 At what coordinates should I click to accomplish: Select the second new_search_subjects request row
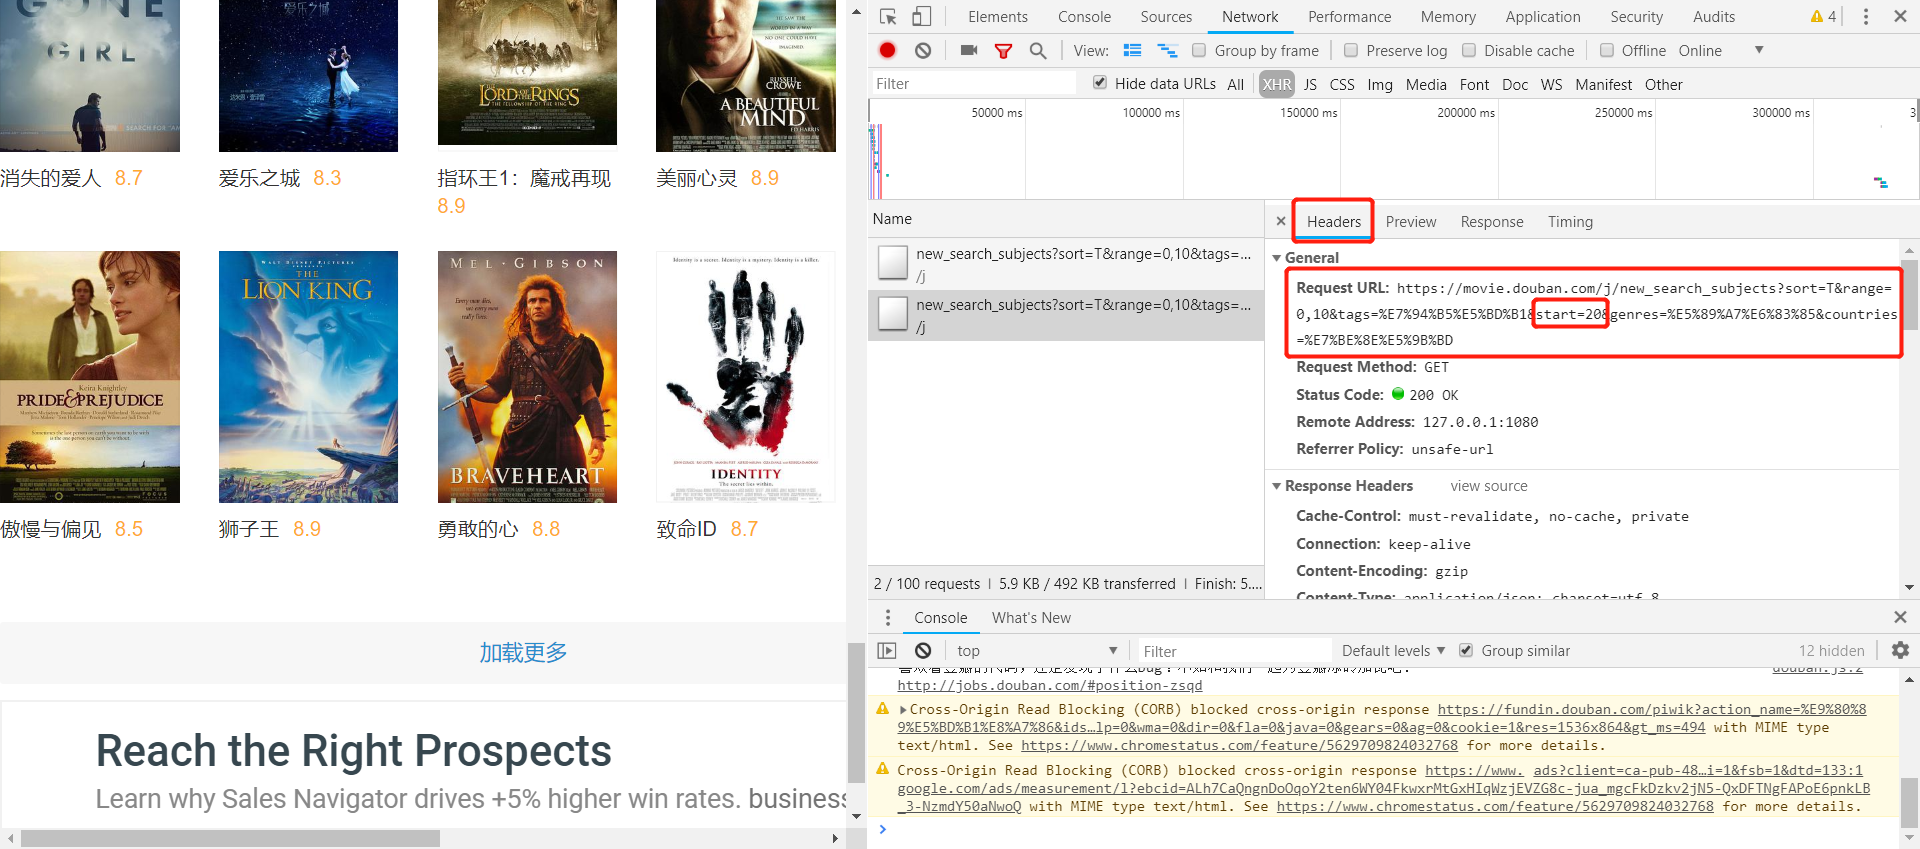click(x=1066, y=315)
